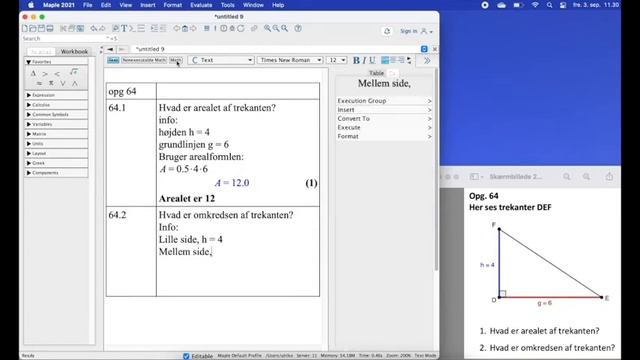Image resolution: width=640 pixels, height=360 pixels.
Task: Open help via the question mark icon
Action: pos(298,29)
